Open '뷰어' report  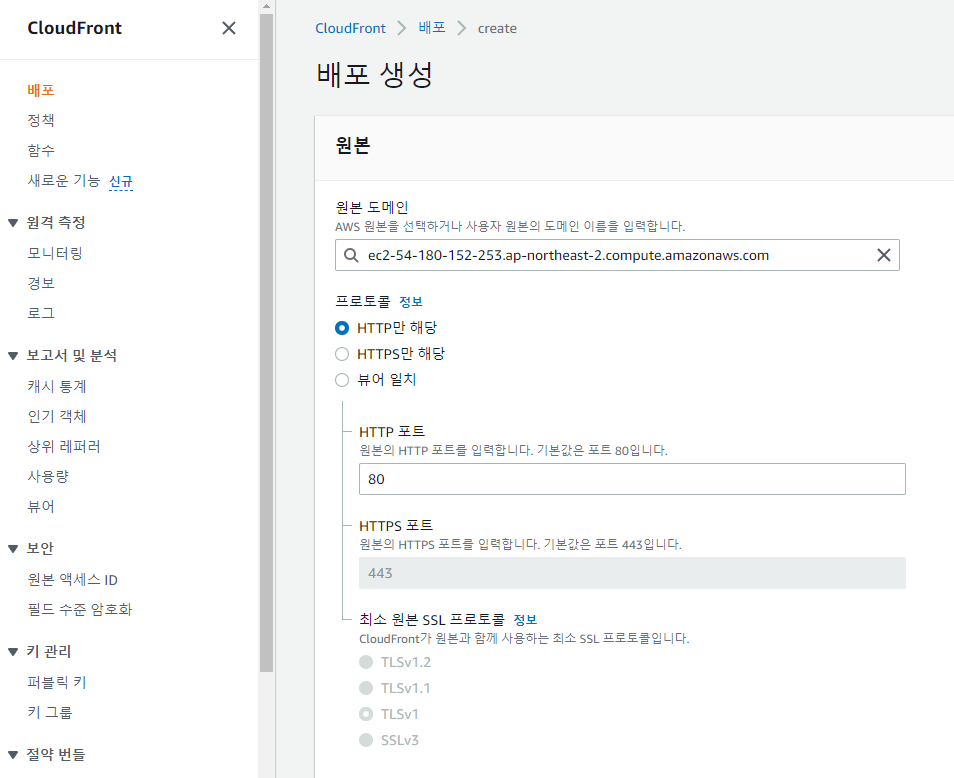tap(41, 507)
